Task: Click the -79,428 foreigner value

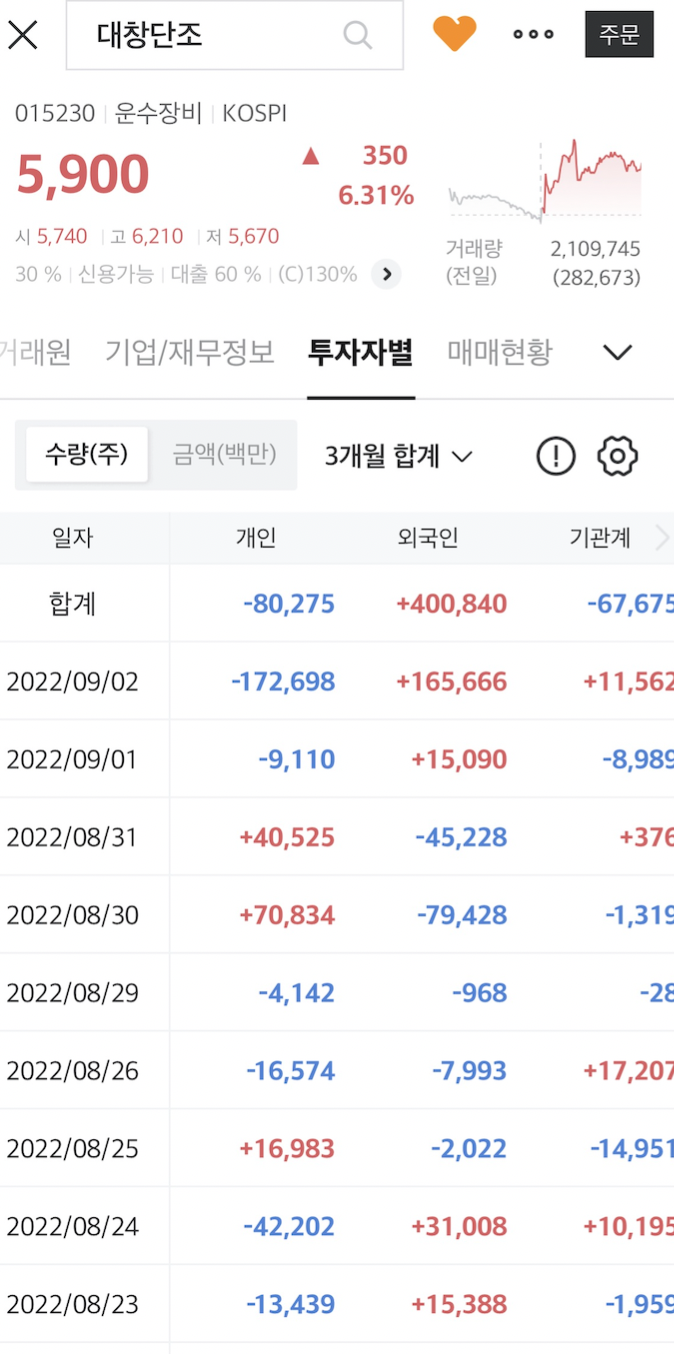Action: click(x=461, y=915)
